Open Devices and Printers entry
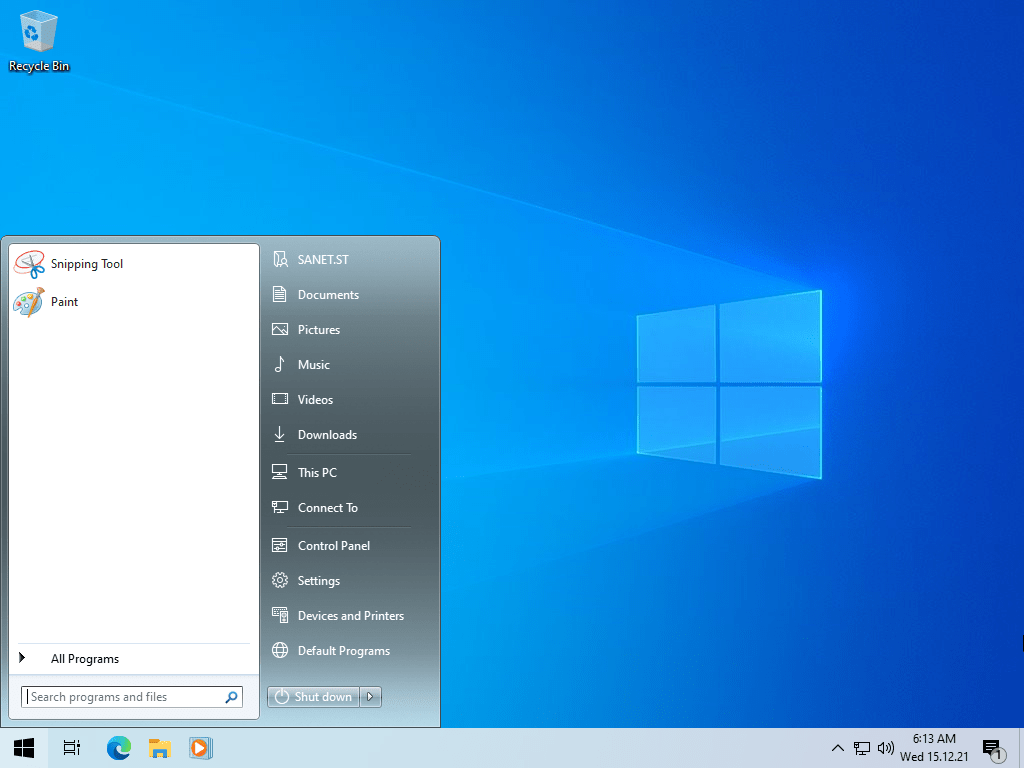The height and width of the screenshot is (768, 1024). pyautogui.click(x=351, y=615)
